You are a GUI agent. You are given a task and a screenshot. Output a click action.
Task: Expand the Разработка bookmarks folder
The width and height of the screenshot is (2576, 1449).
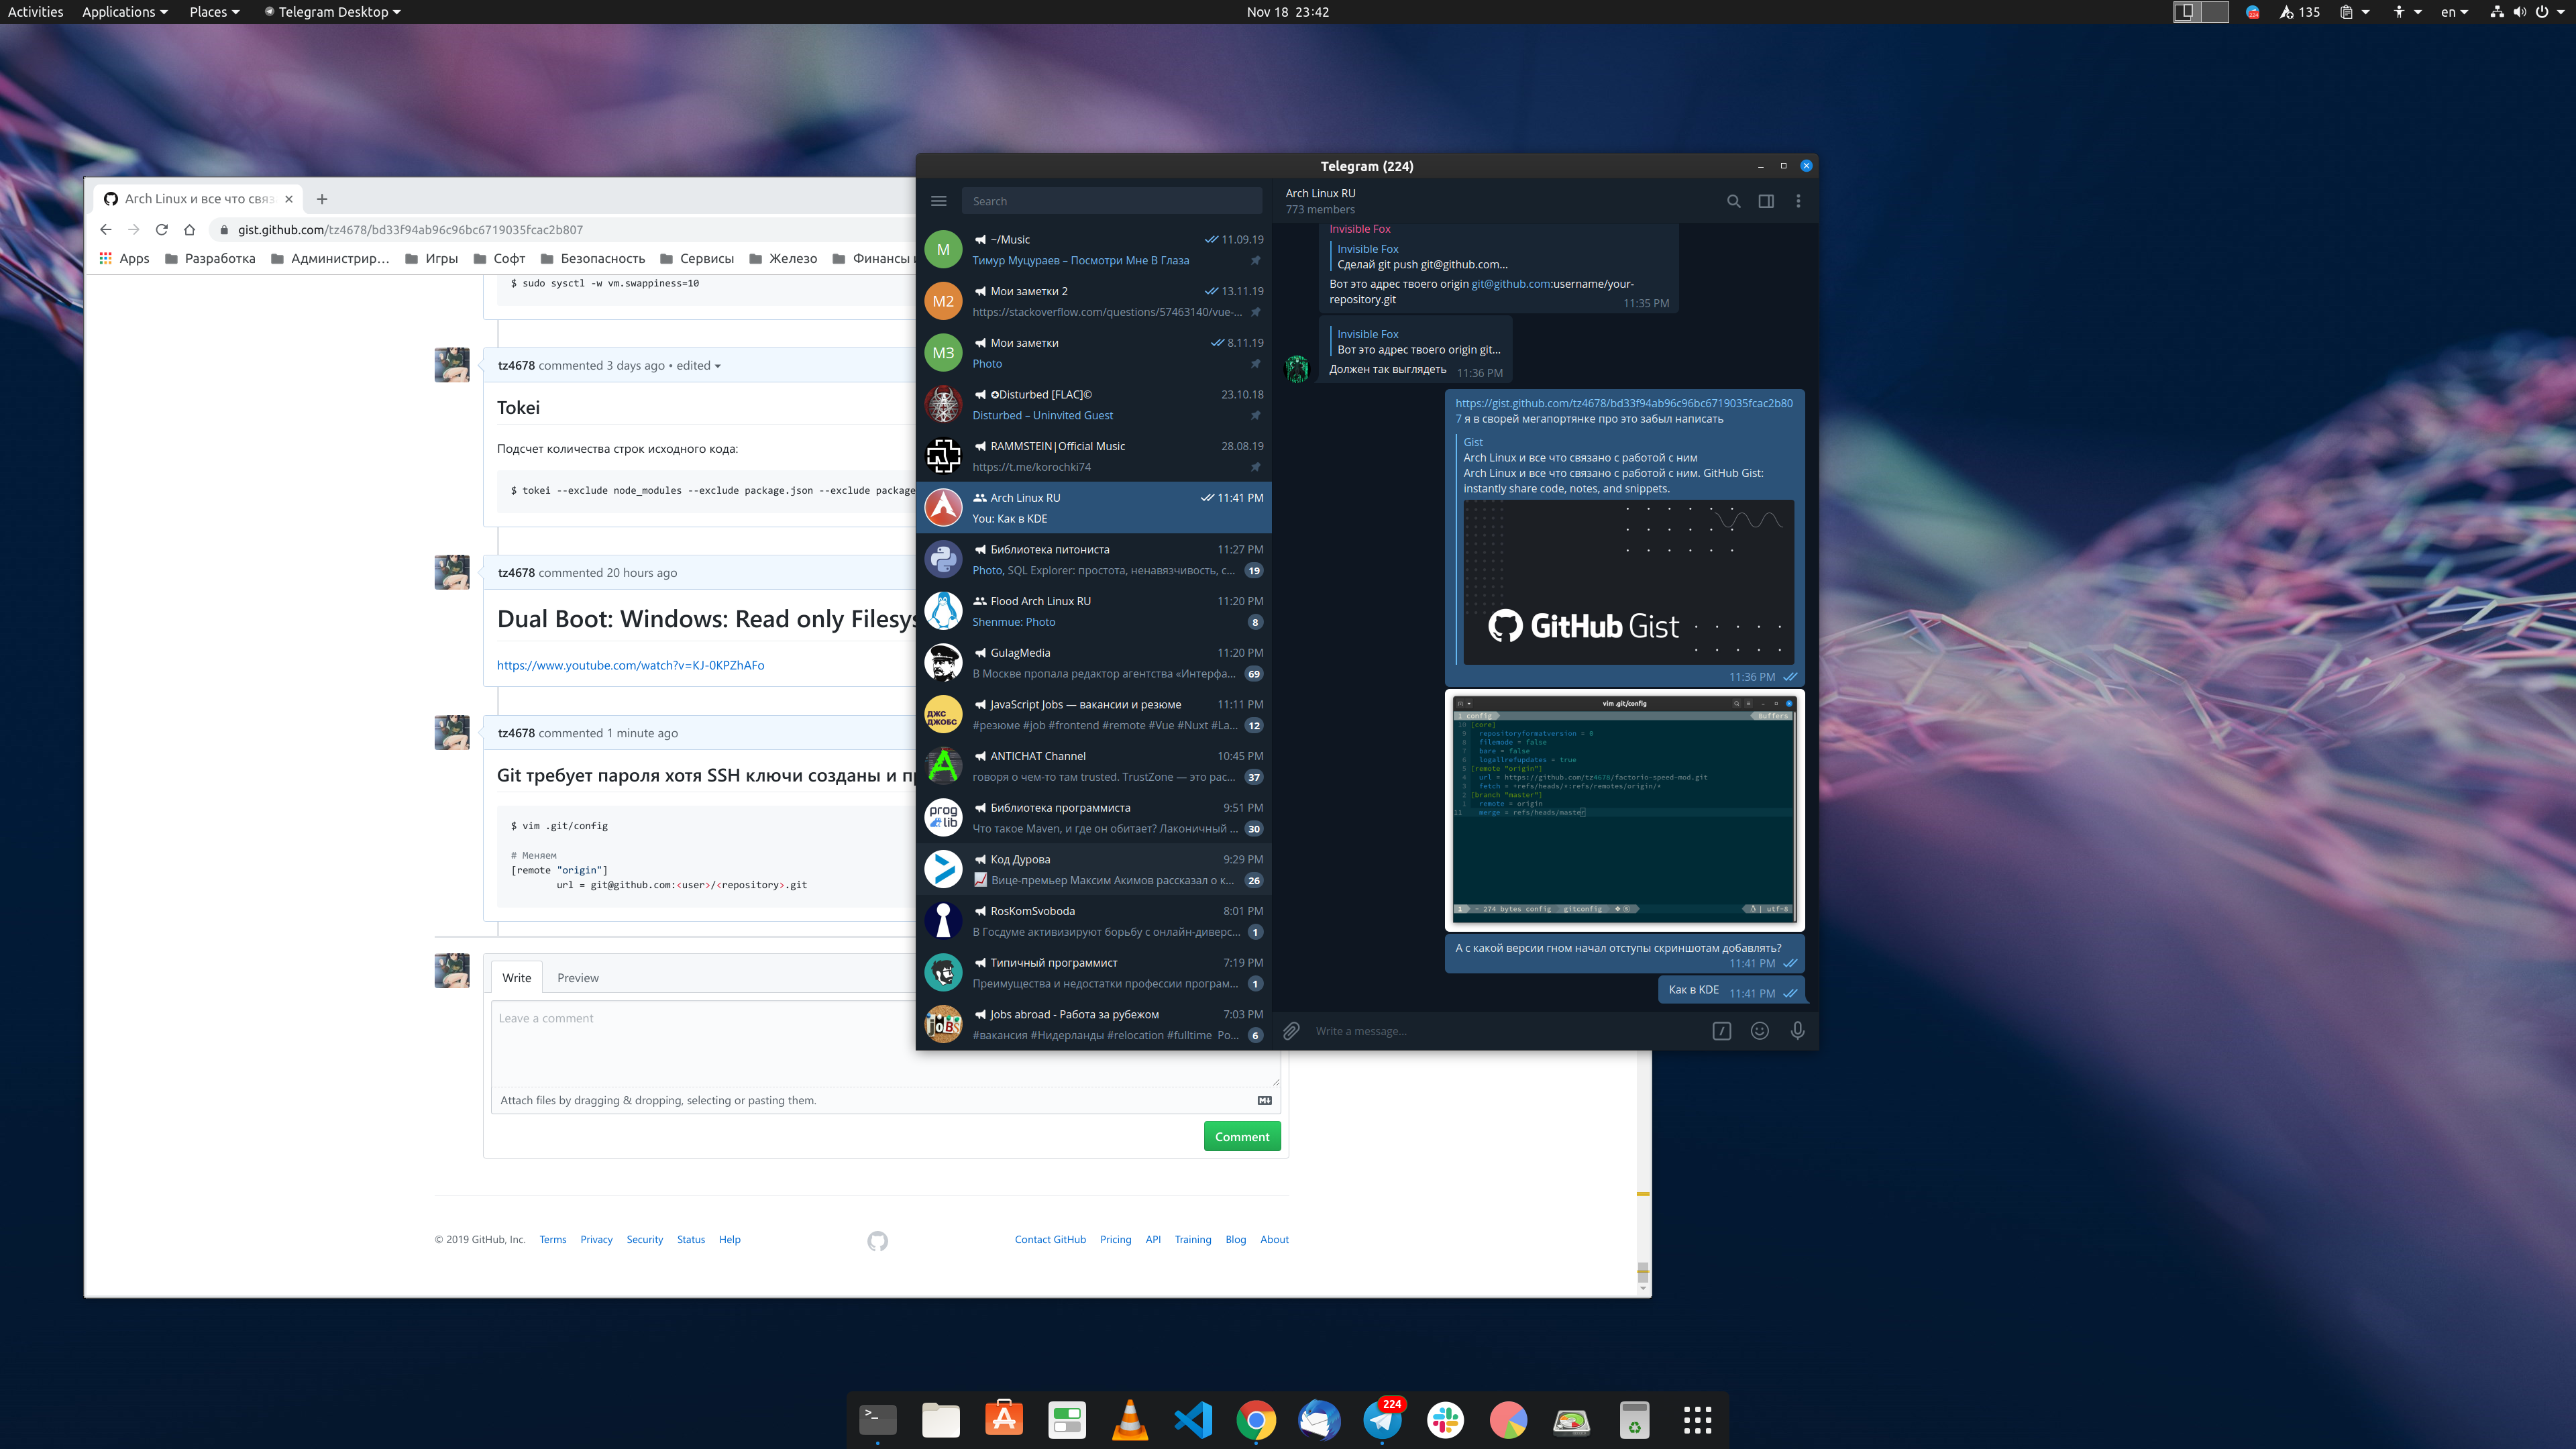tap(210, 258)
